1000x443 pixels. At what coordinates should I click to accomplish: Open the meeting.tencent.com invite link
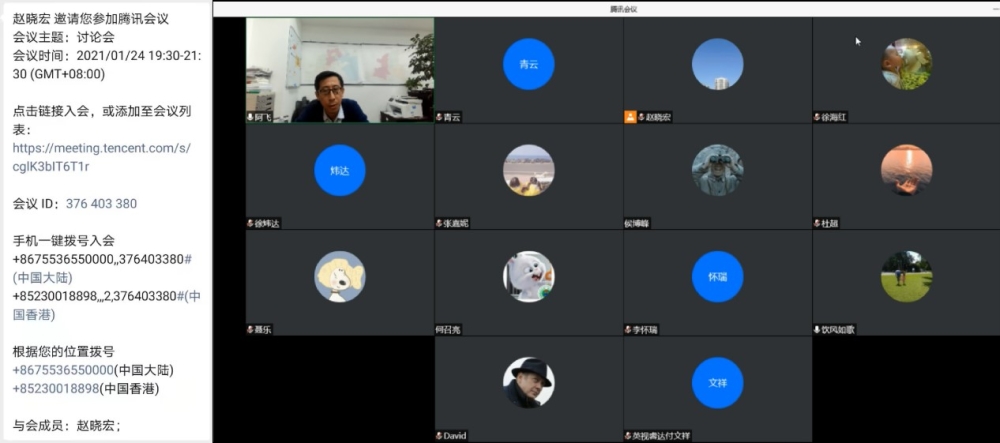(x=101, y=157)
